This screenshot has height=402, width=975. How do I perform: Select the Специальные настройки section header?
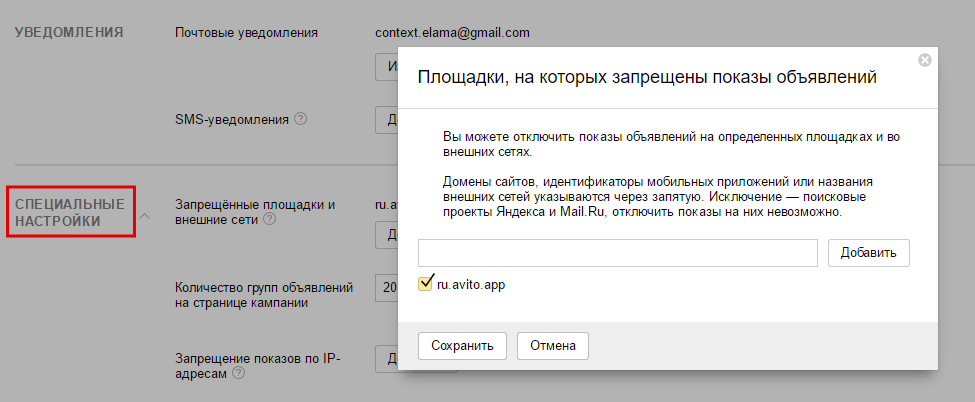[70, 212]
